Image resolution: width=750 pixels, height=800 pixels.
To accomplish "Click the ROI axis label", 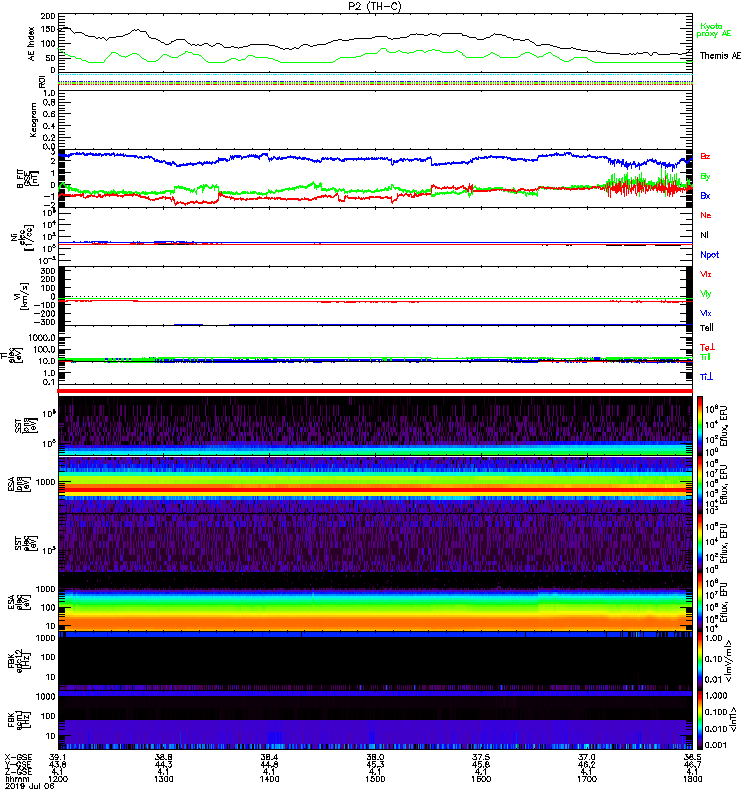I will coord(42,81).
